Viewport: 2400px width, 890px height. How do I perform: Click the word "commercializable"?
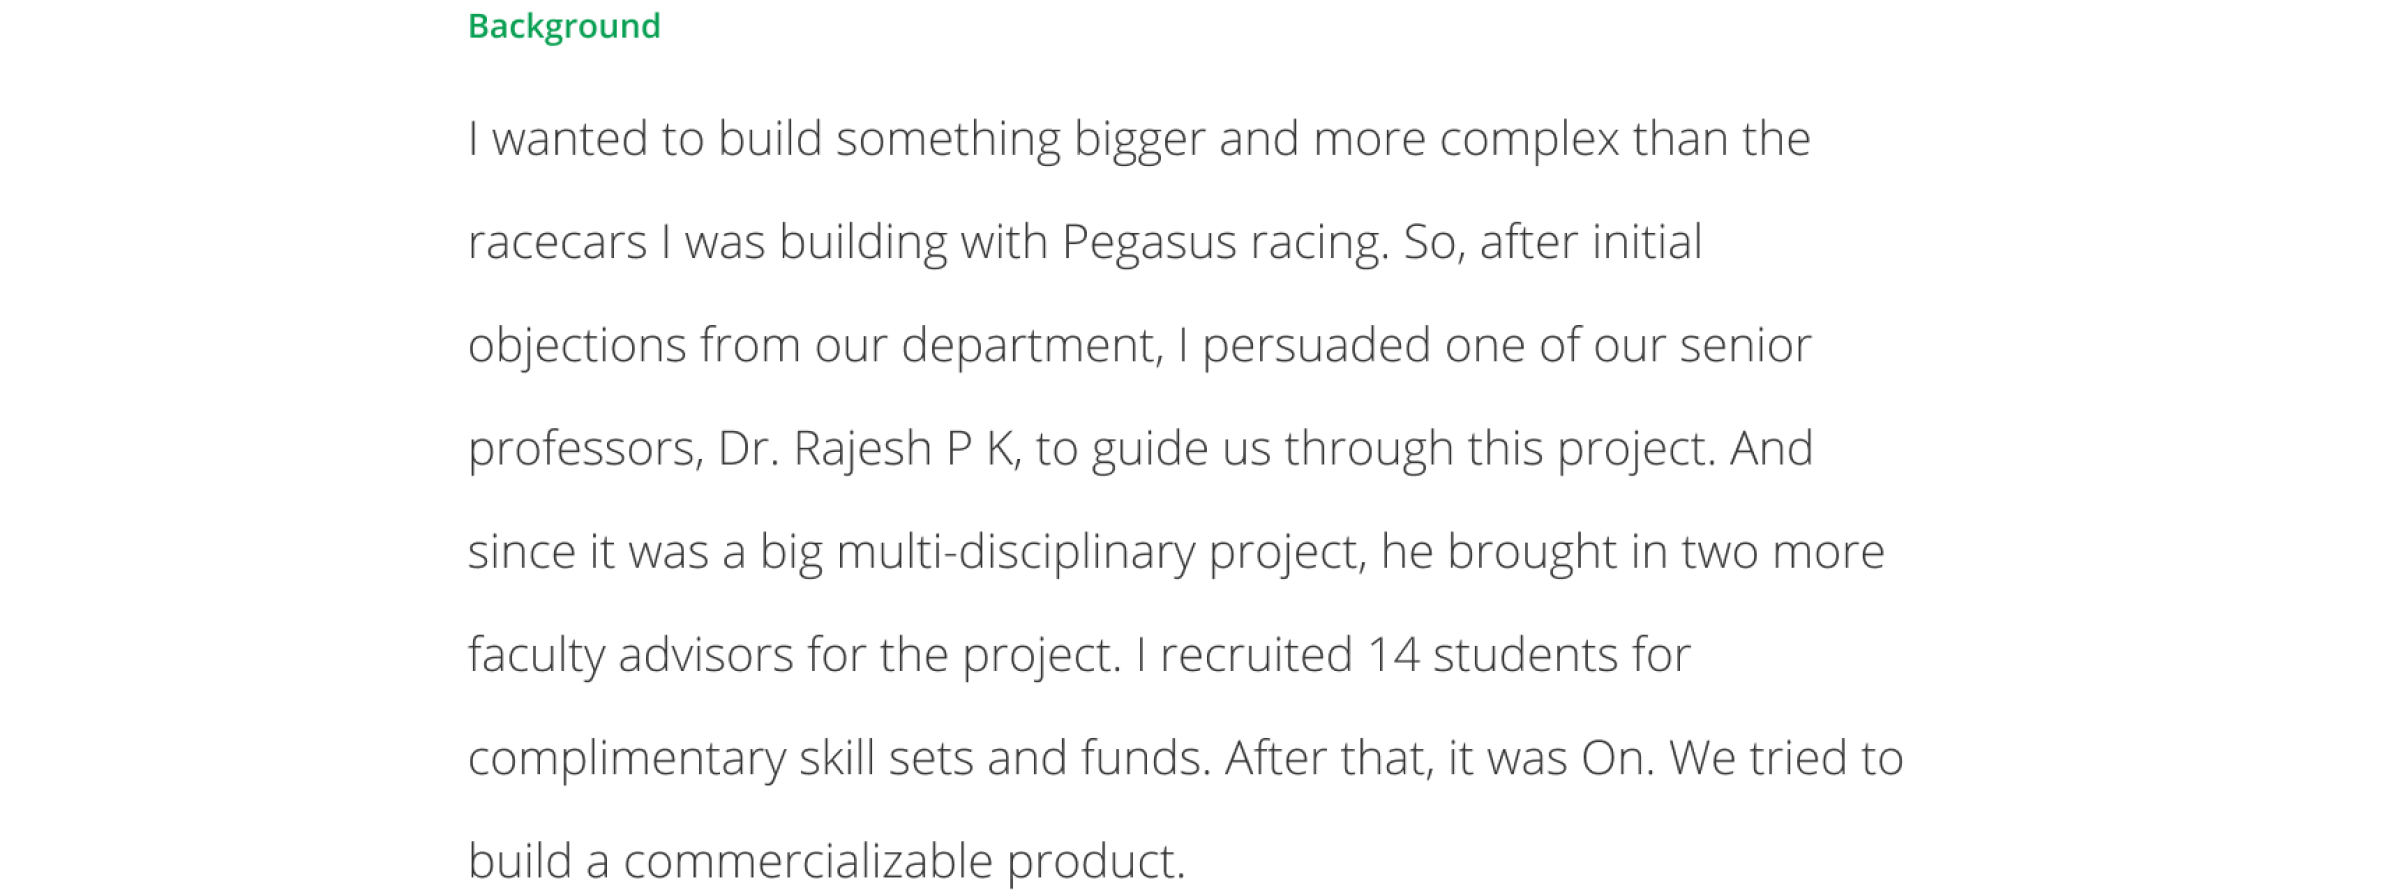pyautogui.click(x=808, y=861)
